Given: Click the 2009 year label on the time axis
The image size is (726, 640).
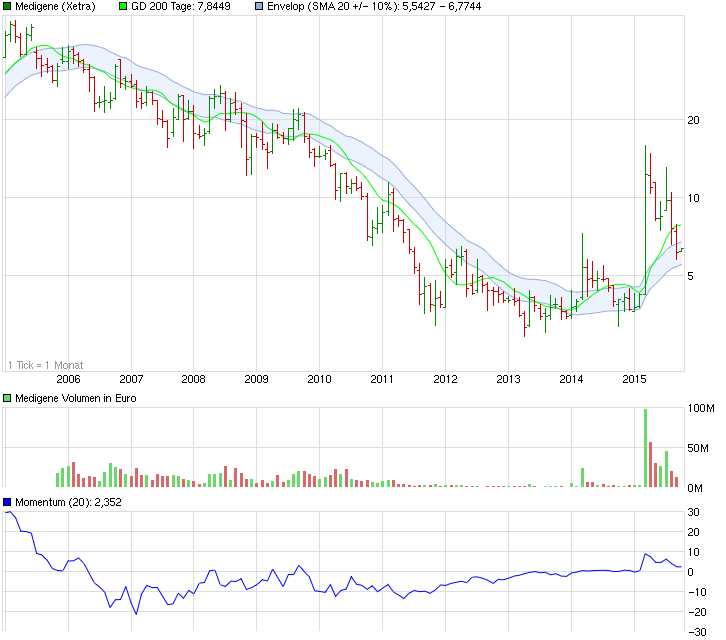Looking at the screenshot, I should 257,379.
